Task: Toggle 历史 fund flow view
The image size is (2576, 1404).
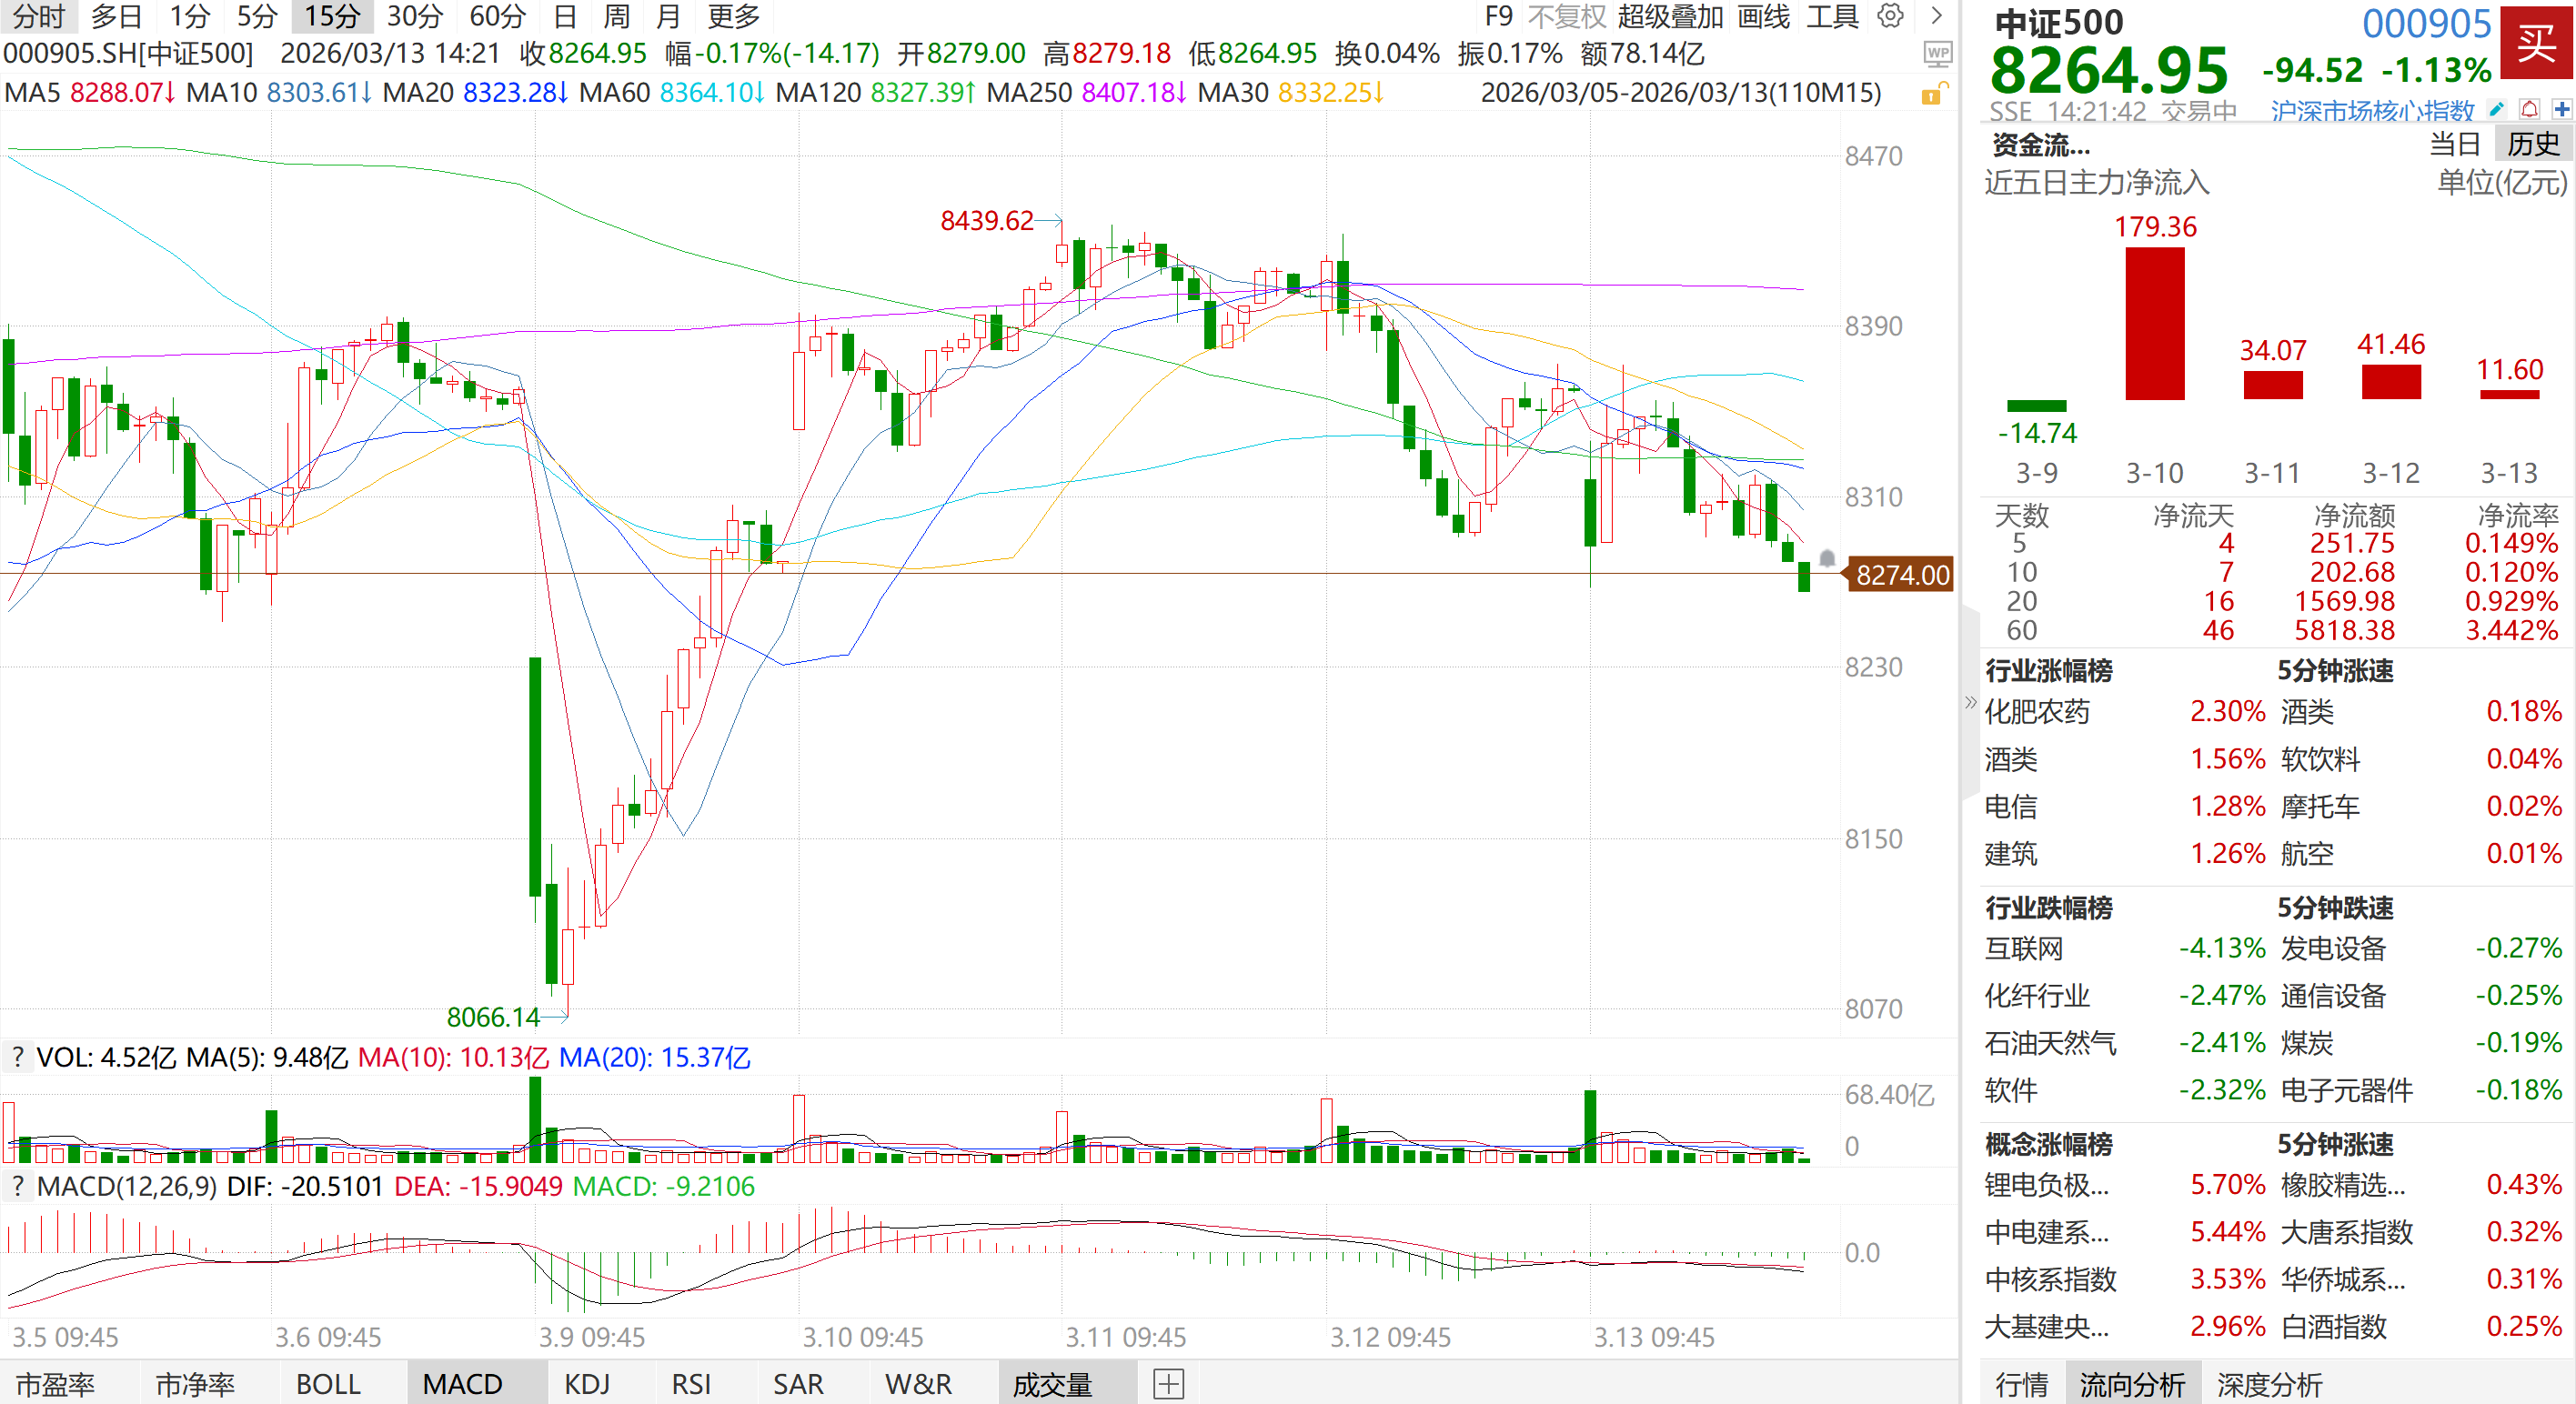Action: (2532, 144)
